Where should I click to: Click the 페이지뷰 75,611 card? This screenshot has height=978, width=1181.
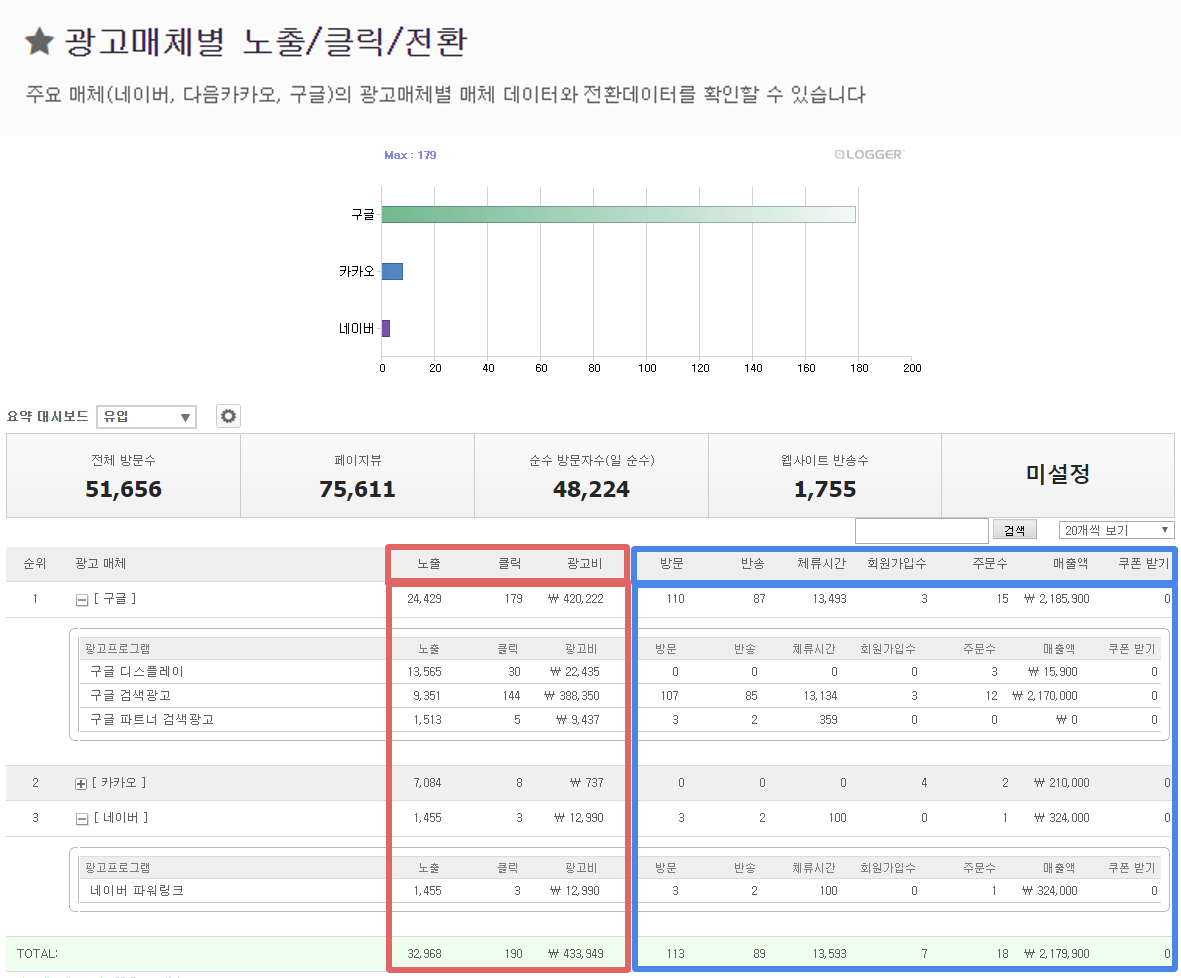tap(357, 475)
